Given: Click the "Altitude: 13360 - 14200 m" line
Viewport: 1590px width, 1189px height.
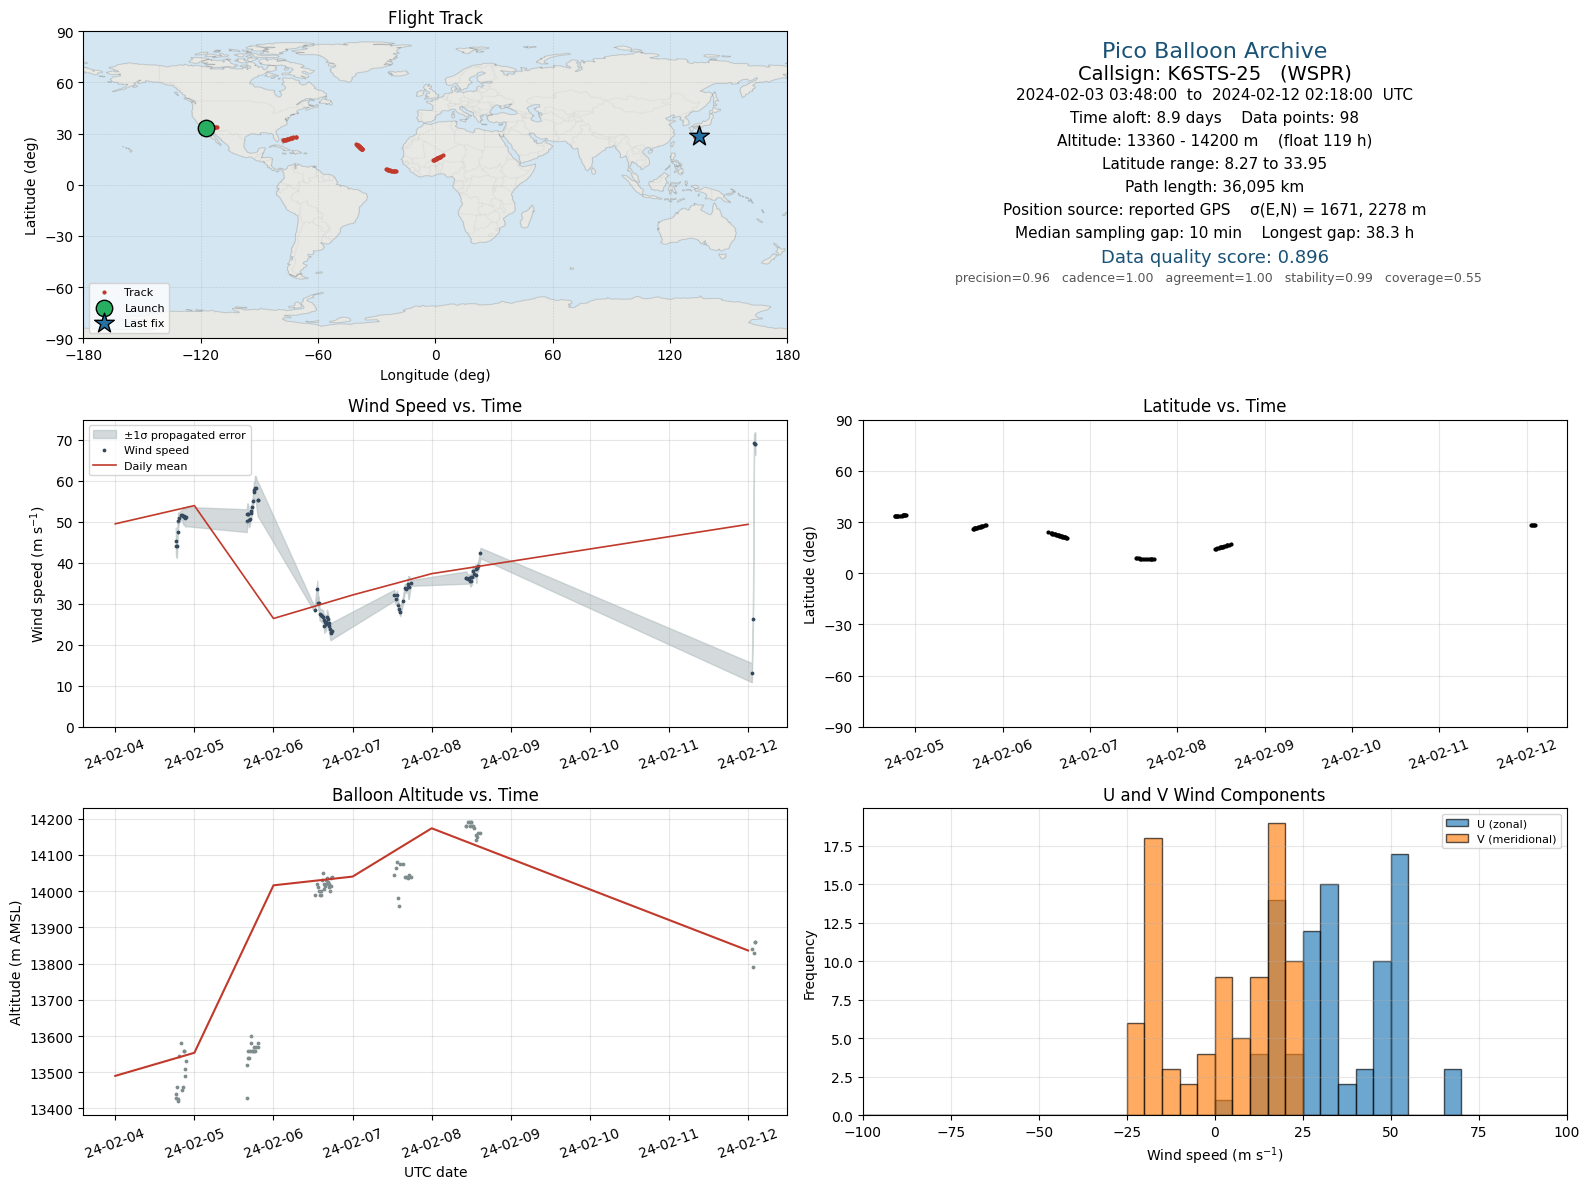Looking at the screenshot, I should pyautogui.click(x=1214, y=141).
